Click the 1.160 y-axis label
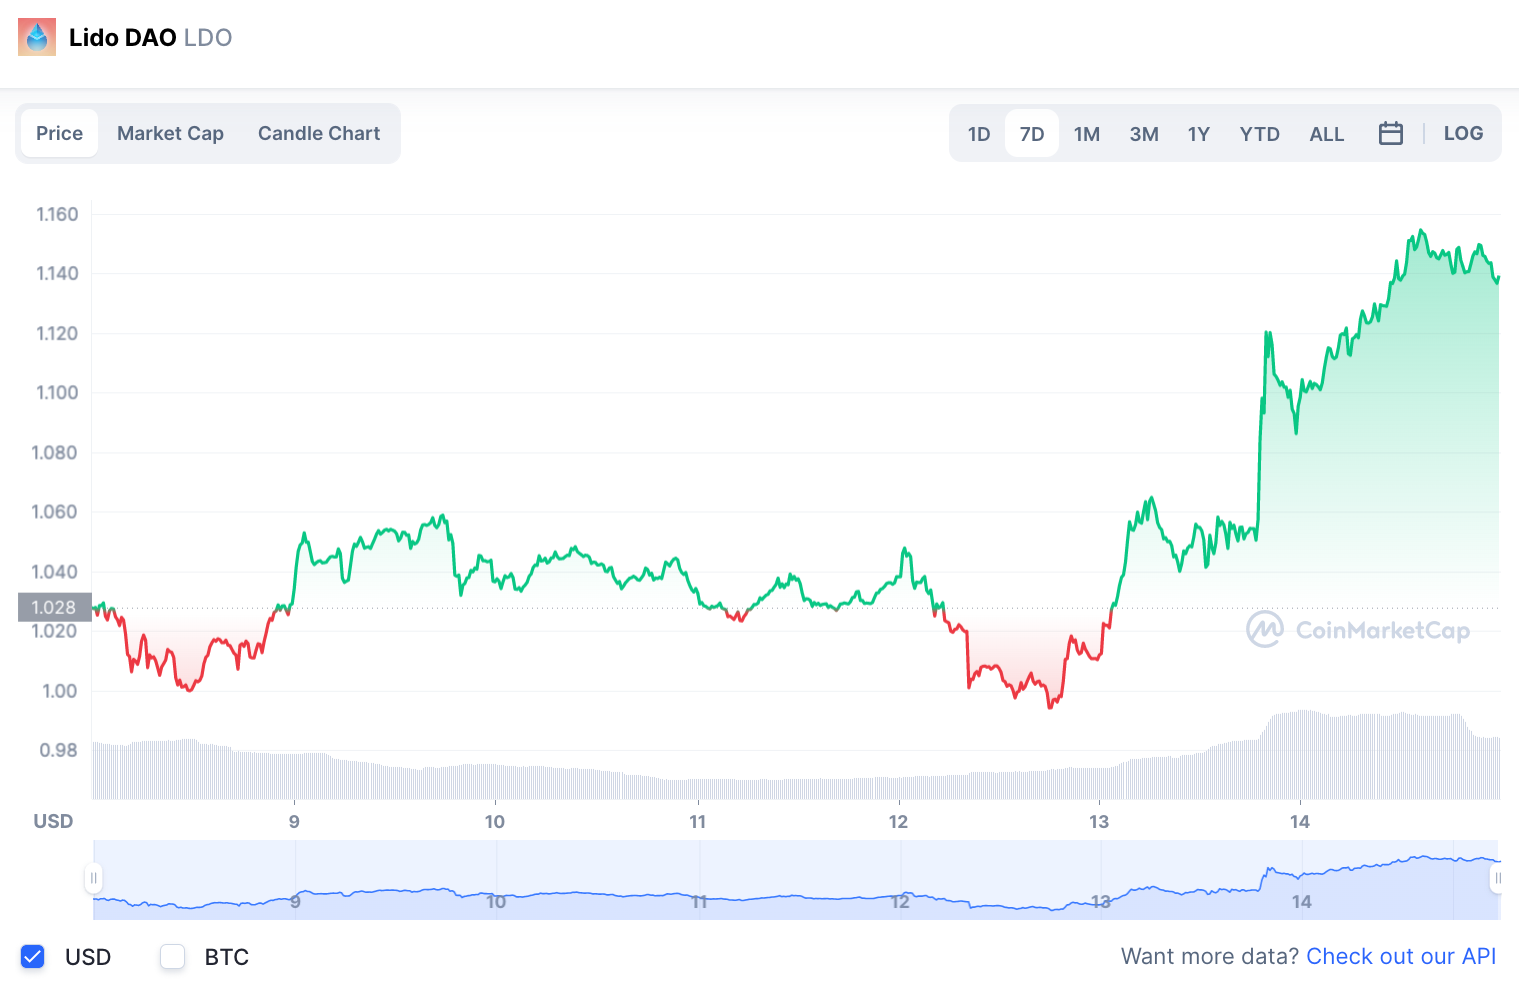The image size is (1519, 995). pyautogui.click(x=57, y=214)
